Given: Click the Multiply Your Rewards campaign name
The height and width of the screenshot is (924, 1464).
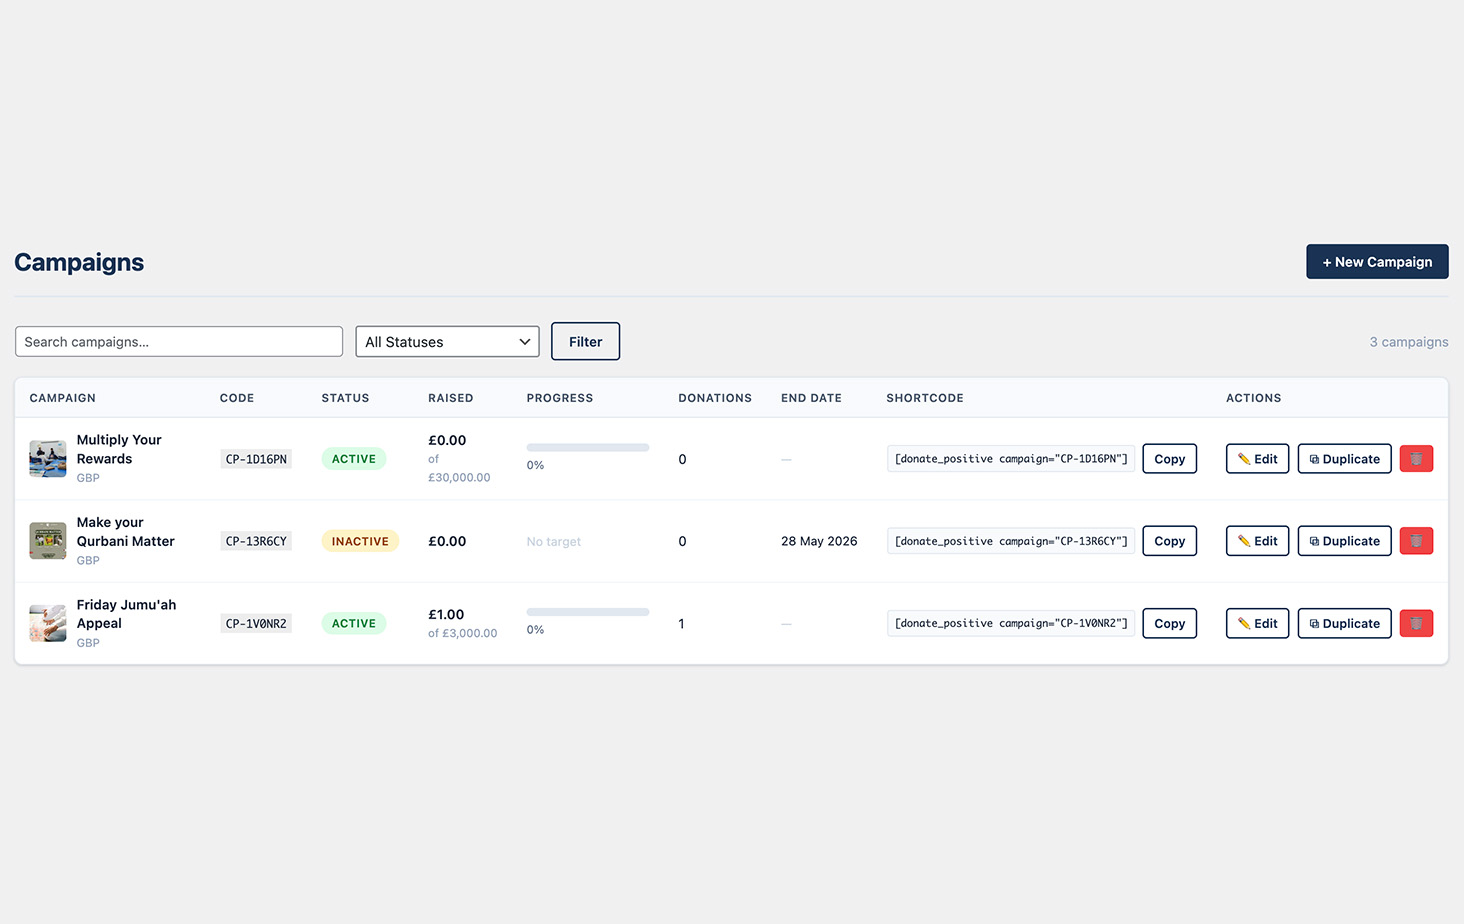Looking at the screenshot, I should click(119, 449).
